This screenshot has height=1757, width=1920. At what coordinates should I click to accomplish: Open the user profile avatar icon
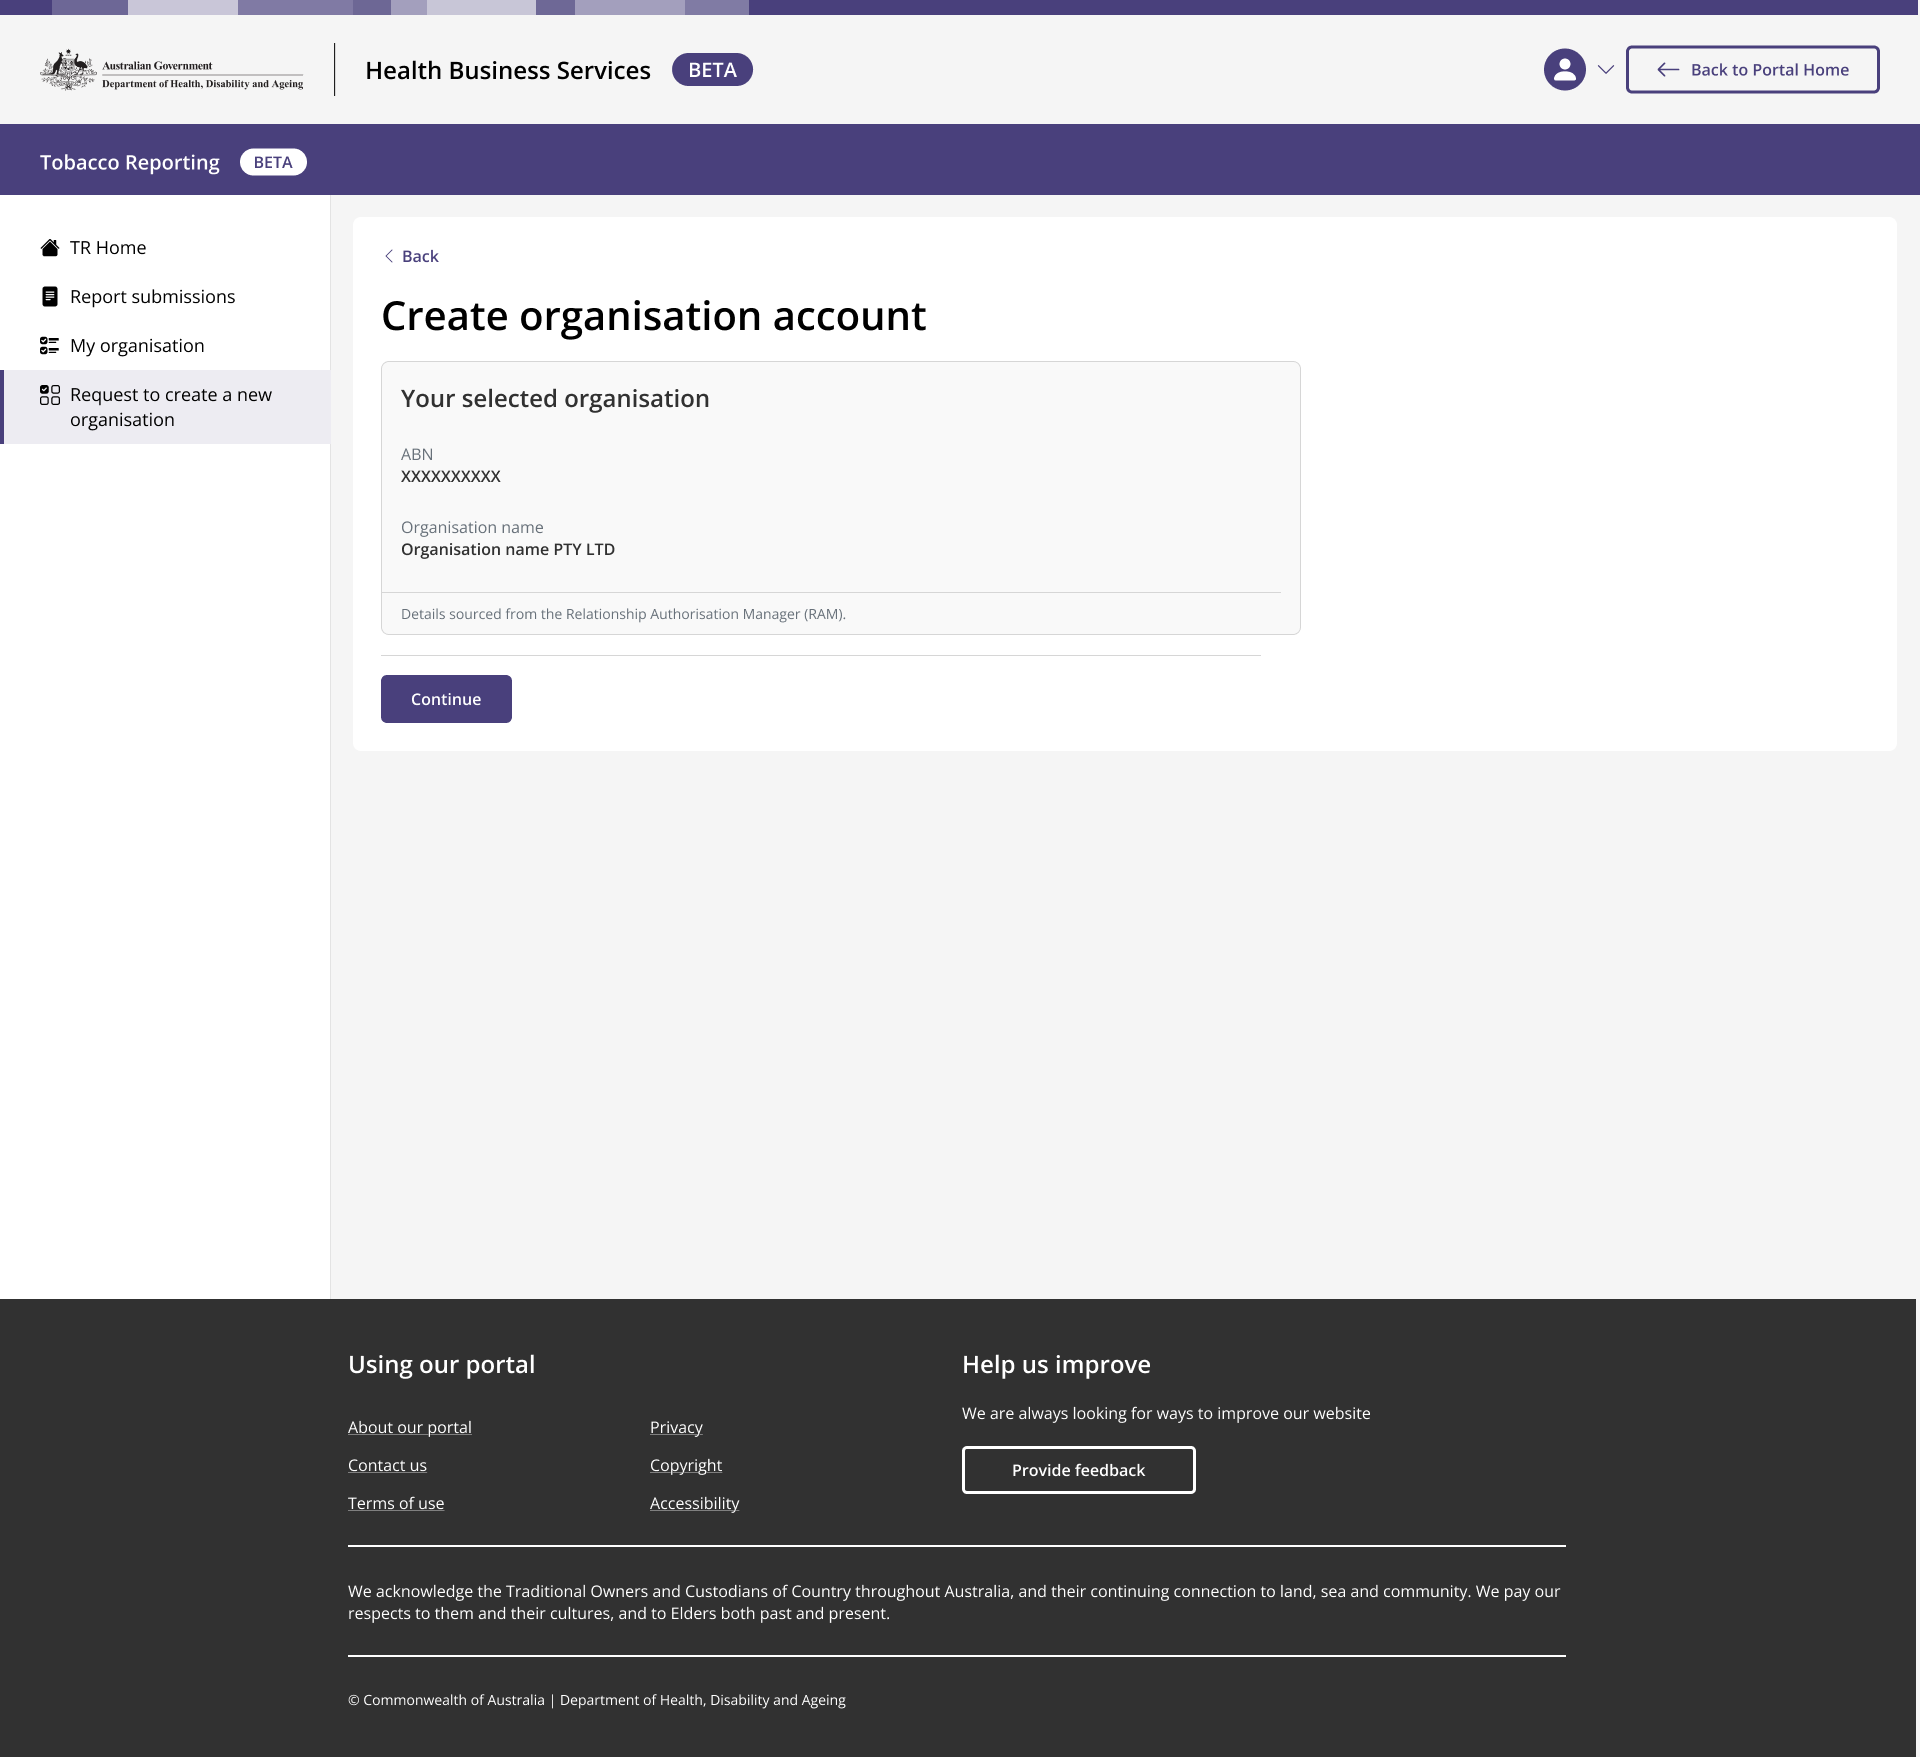pyautogui.click(x=1565, y=70)
